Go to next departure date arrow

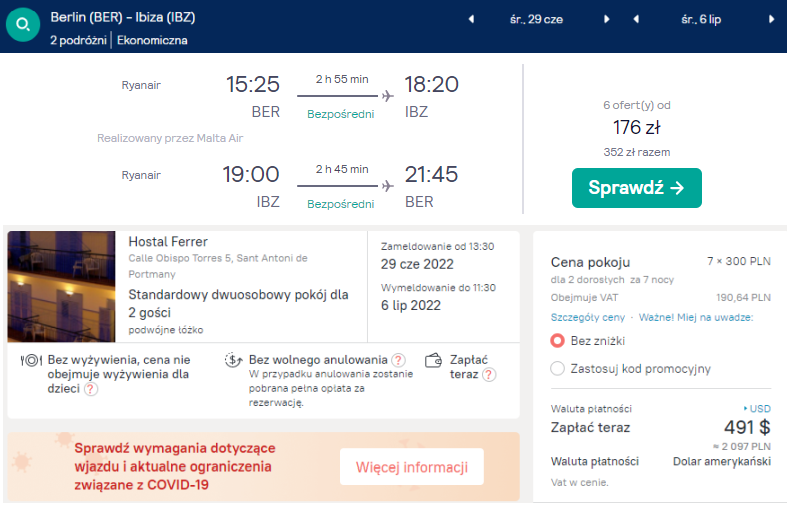(x=607, y=19)
